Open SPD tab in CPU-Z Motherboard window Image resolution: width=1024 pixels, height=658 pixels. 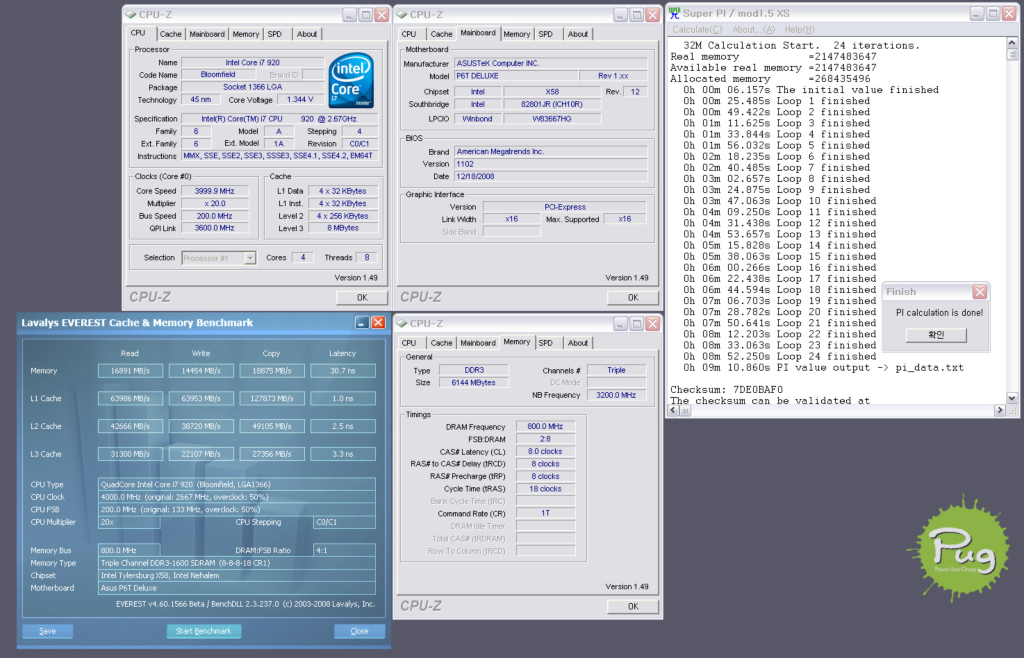pyautogui.click(x=546, y=34)
